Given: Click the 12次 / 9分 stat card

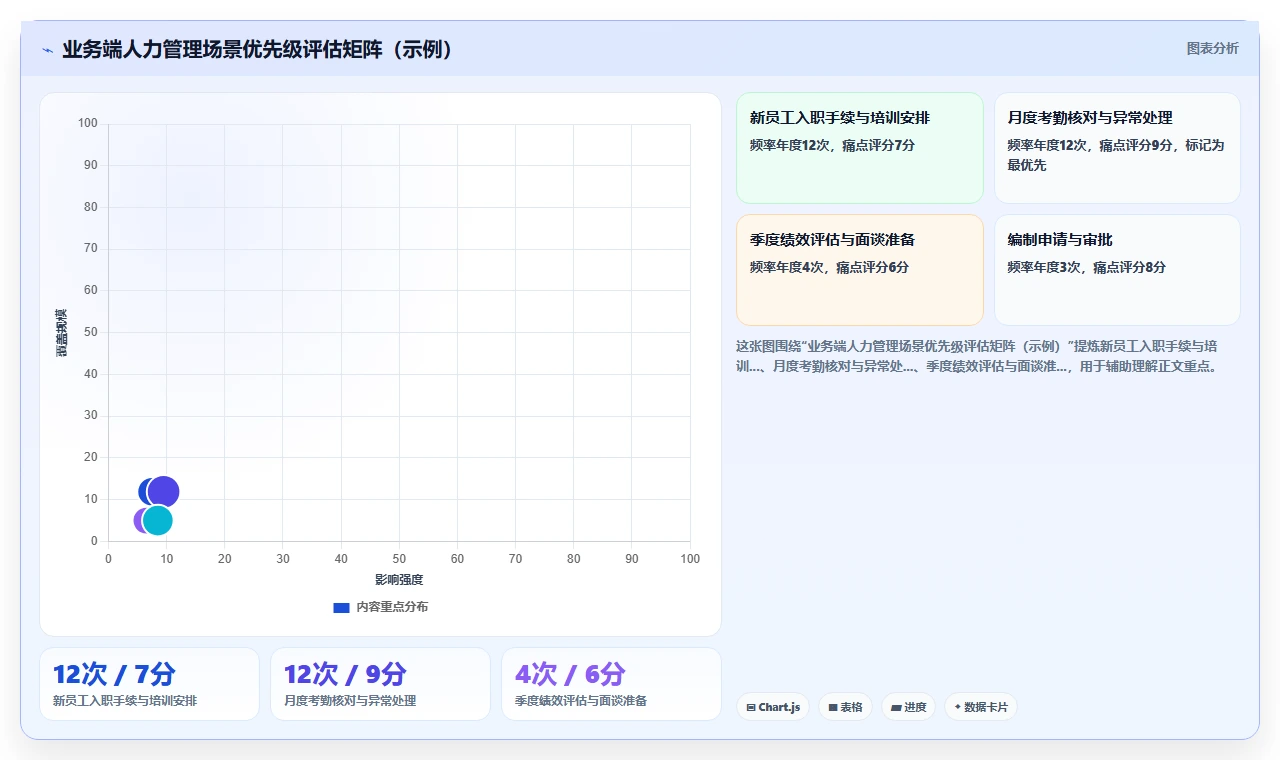Looking at the screenshot, I should coord(380,684).
